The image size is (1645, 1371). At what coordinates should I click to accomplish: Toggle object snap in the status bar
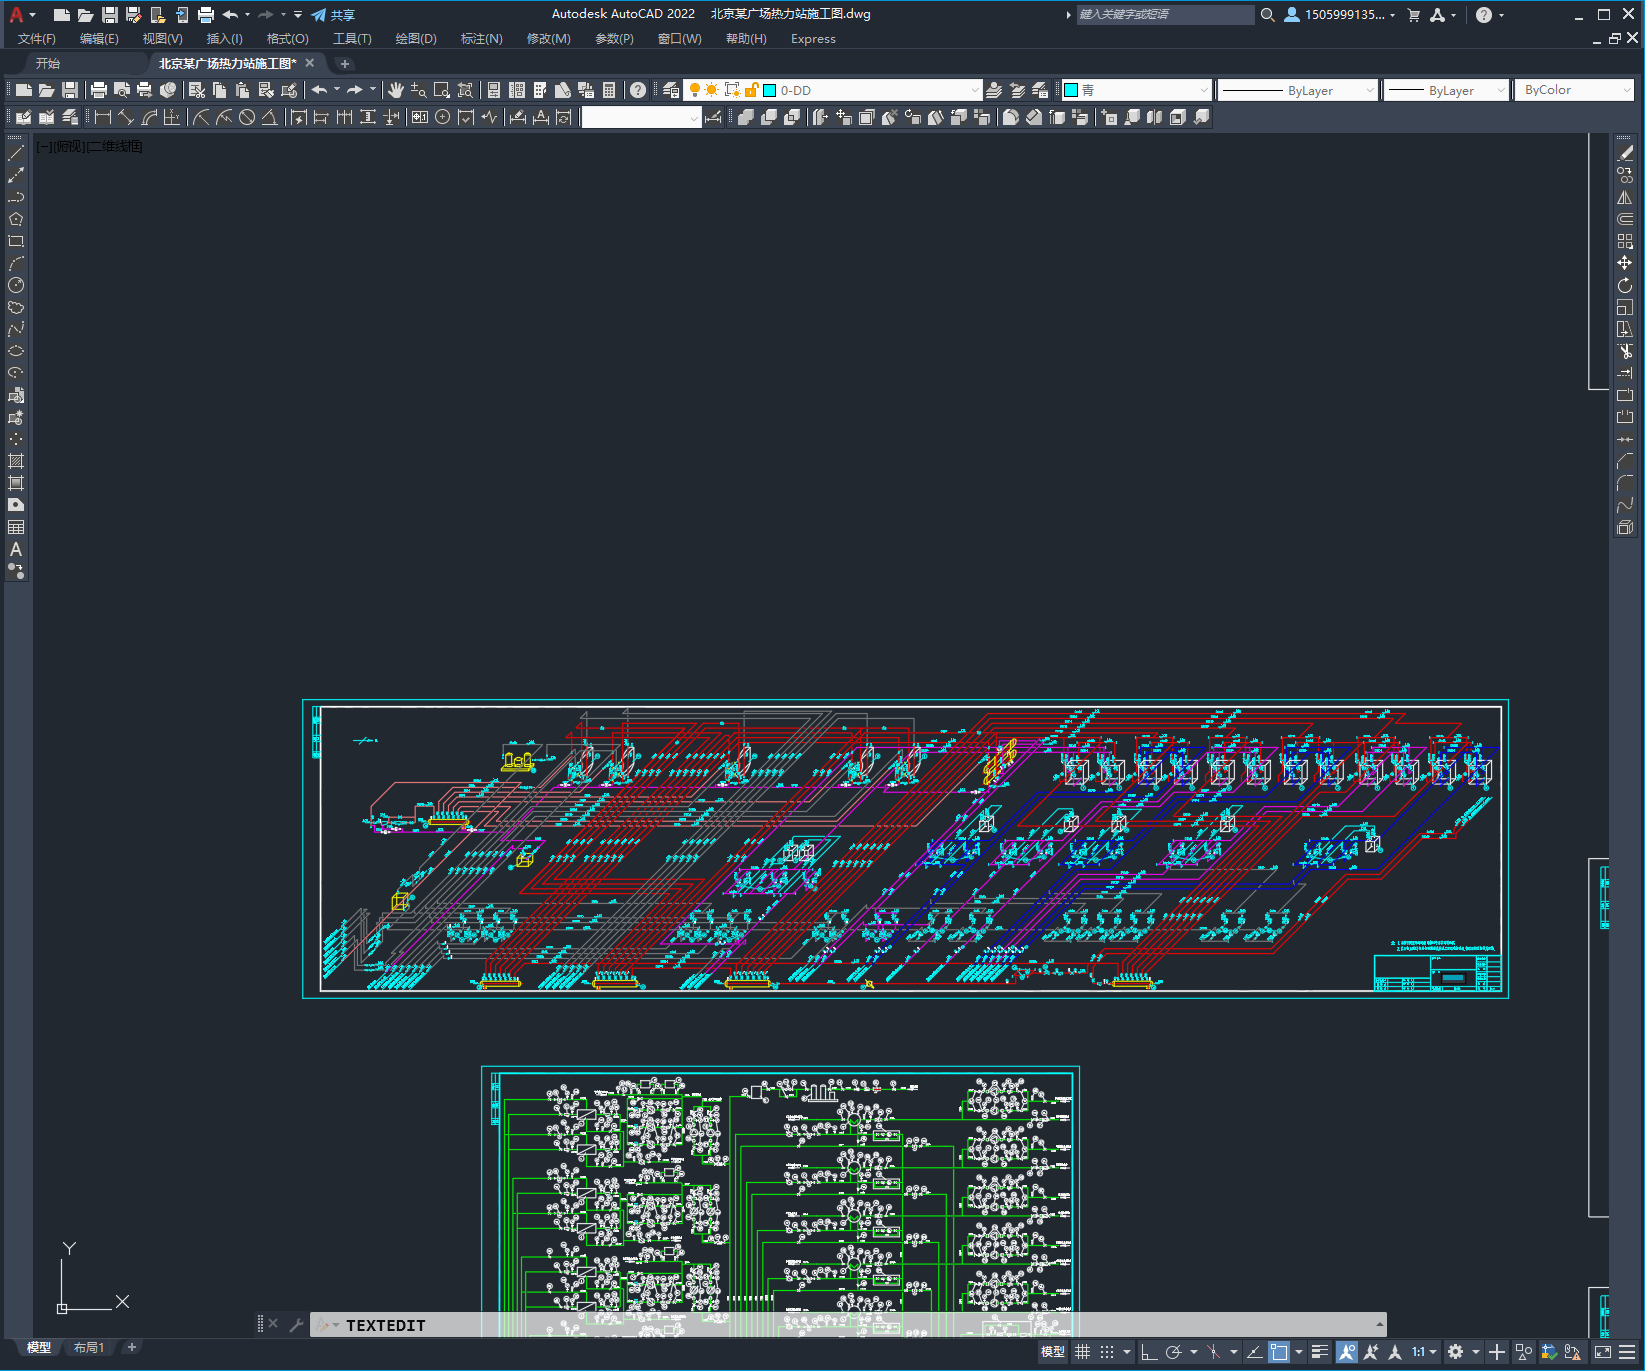(1279, 1352)
